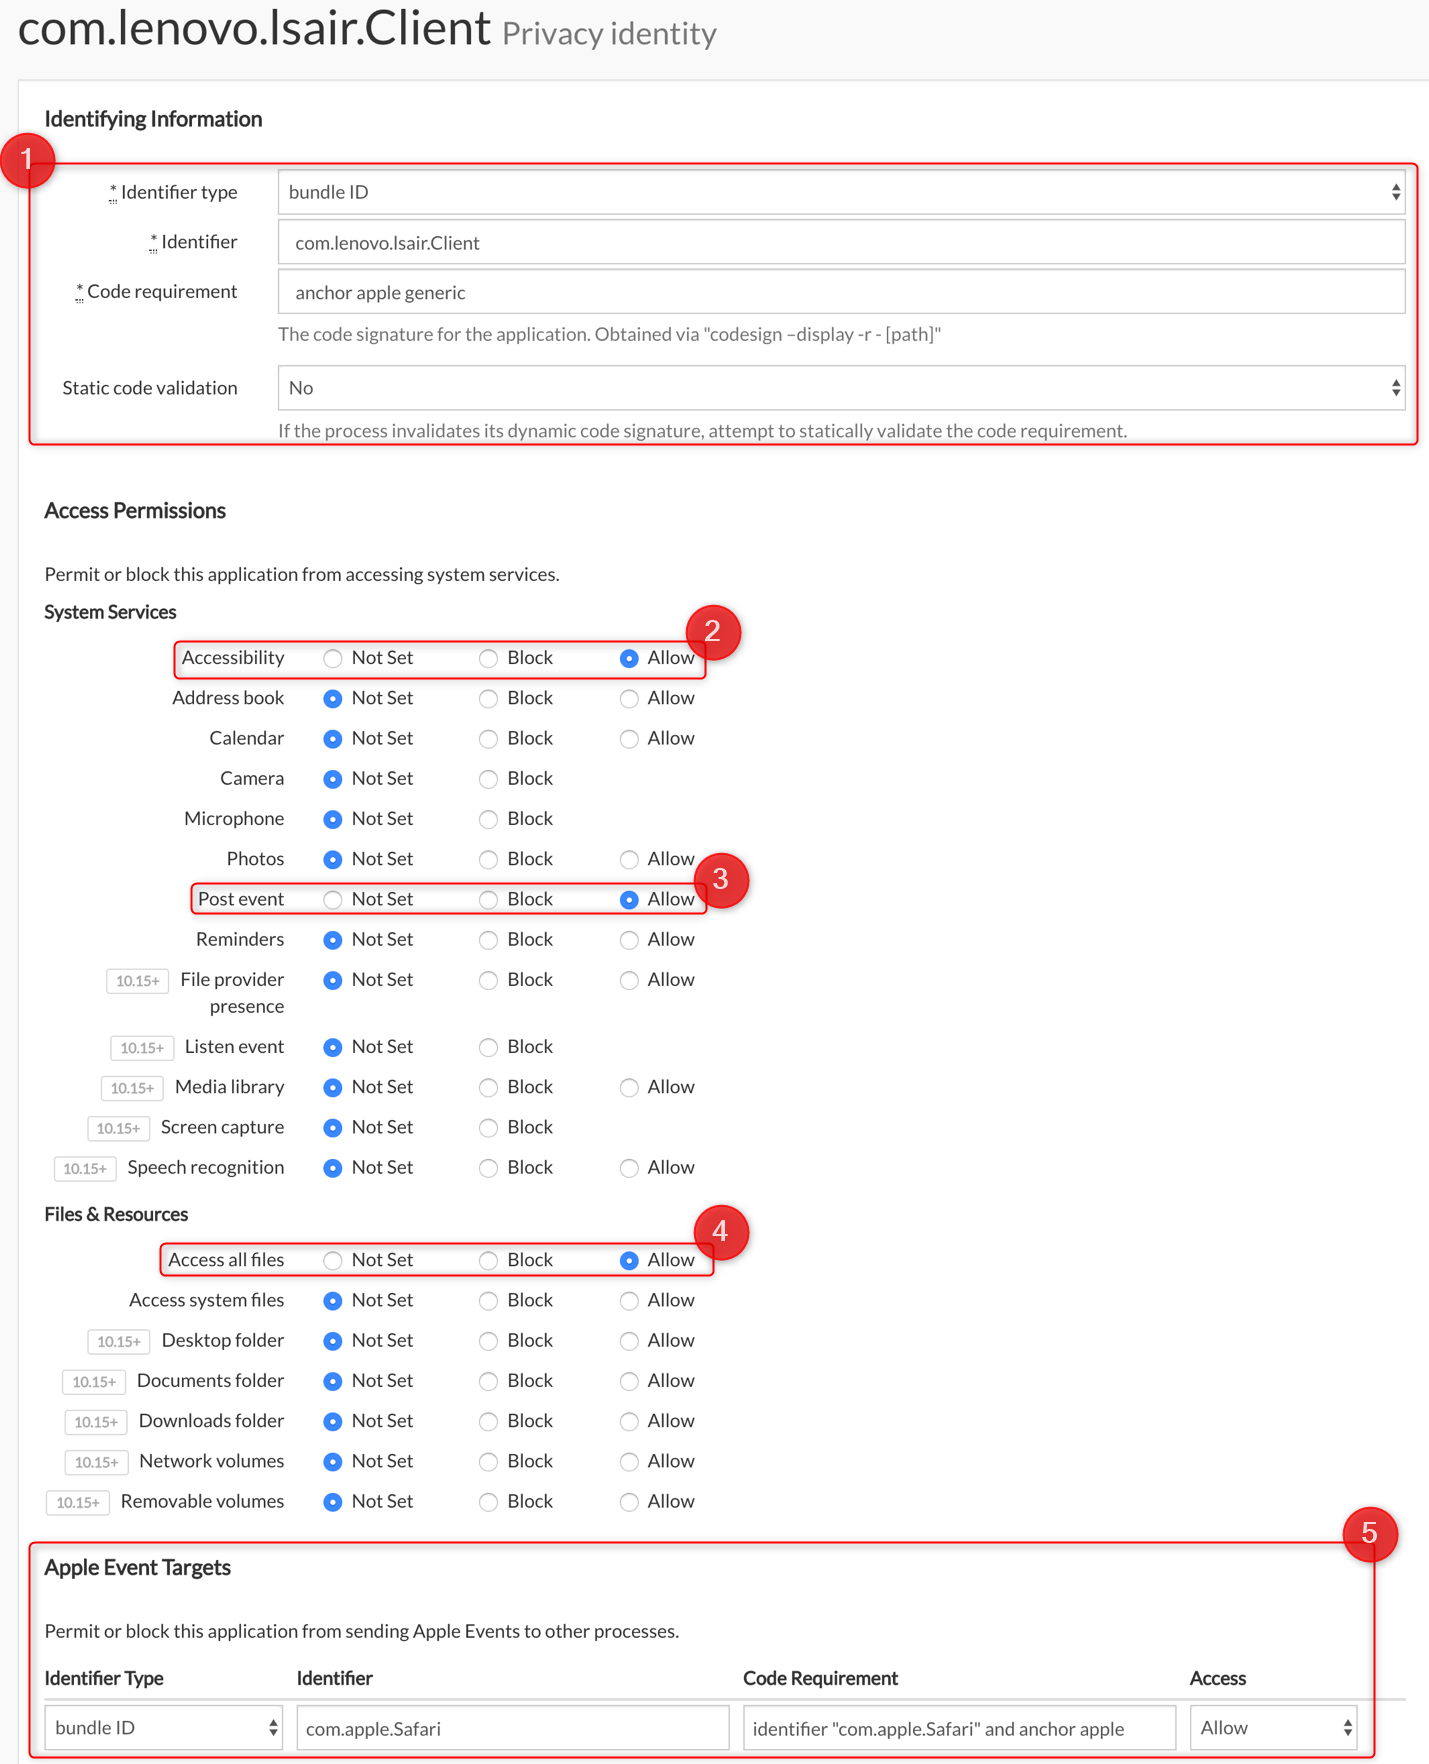Select Not Set for Screen capture

click(333, 1128)
